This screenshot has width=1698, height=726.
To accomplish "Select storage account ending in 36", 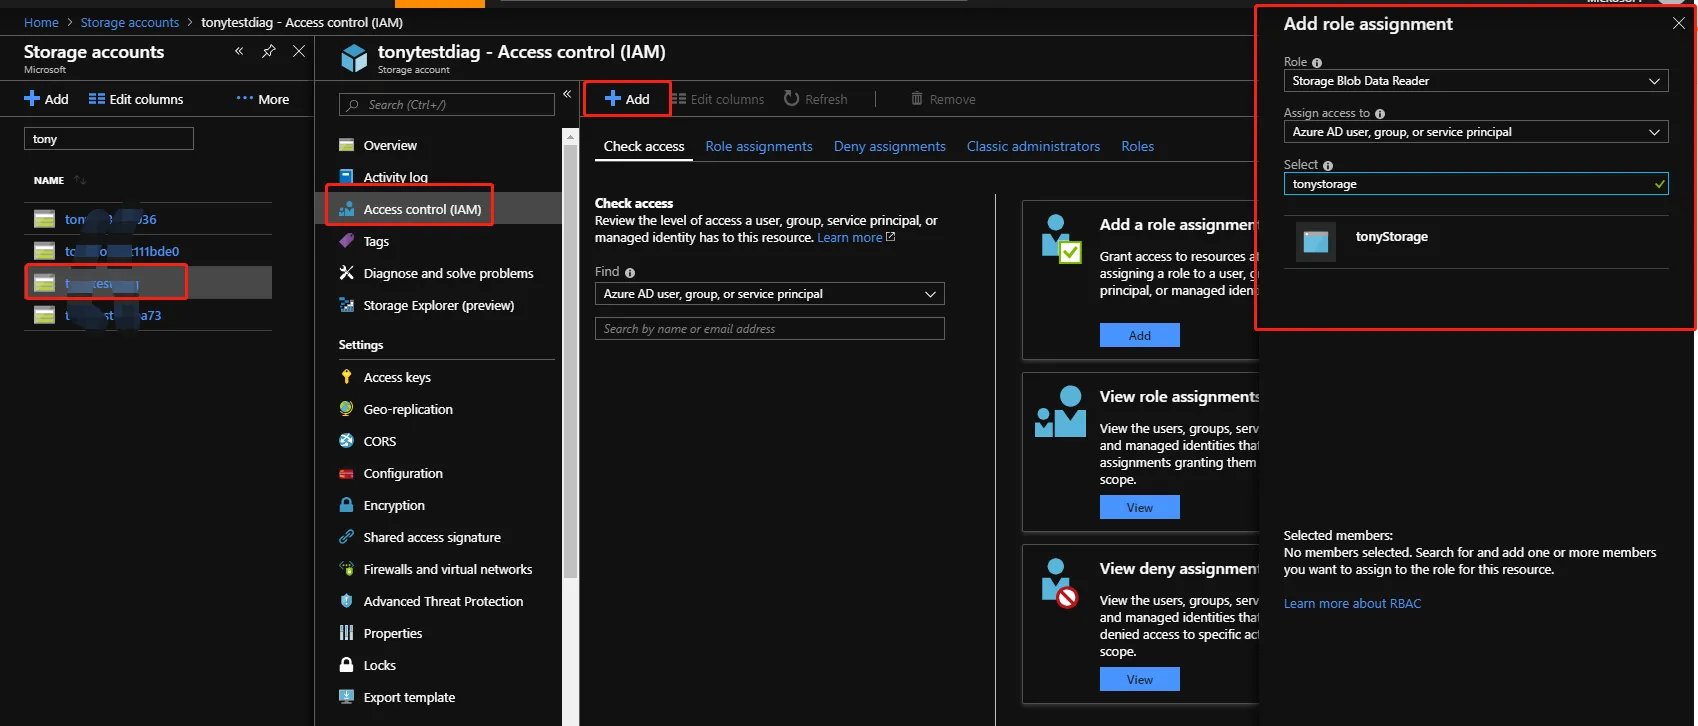I will click(148, 219).
